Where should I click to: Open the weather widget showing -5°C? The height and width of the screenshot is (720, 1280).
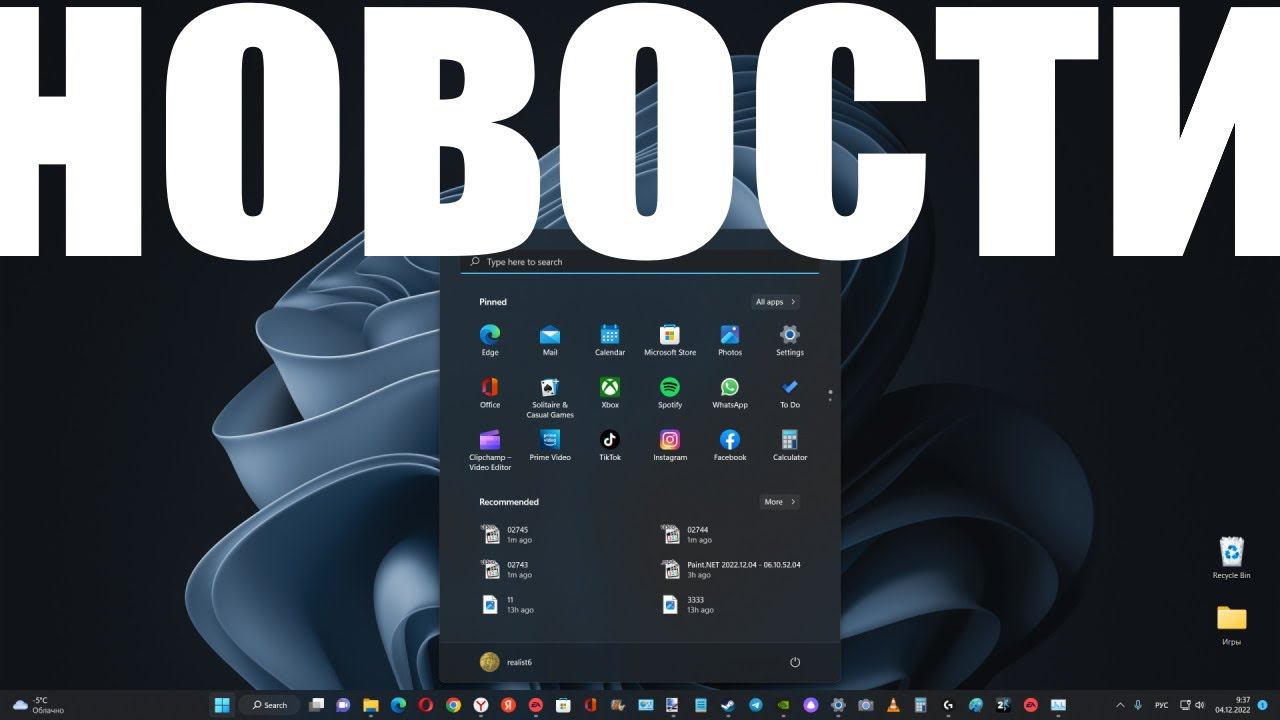[x=38, y=705]
